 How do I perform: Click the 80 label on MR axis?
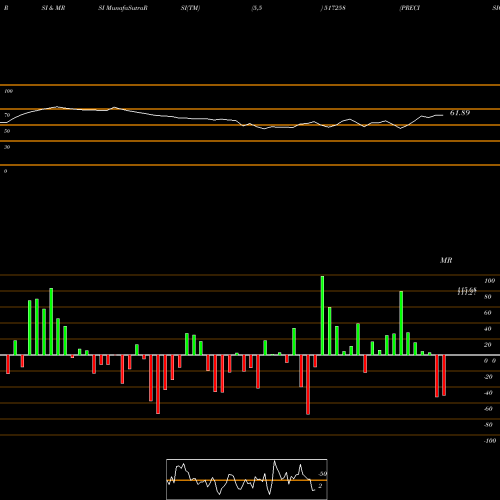(488, 297)
